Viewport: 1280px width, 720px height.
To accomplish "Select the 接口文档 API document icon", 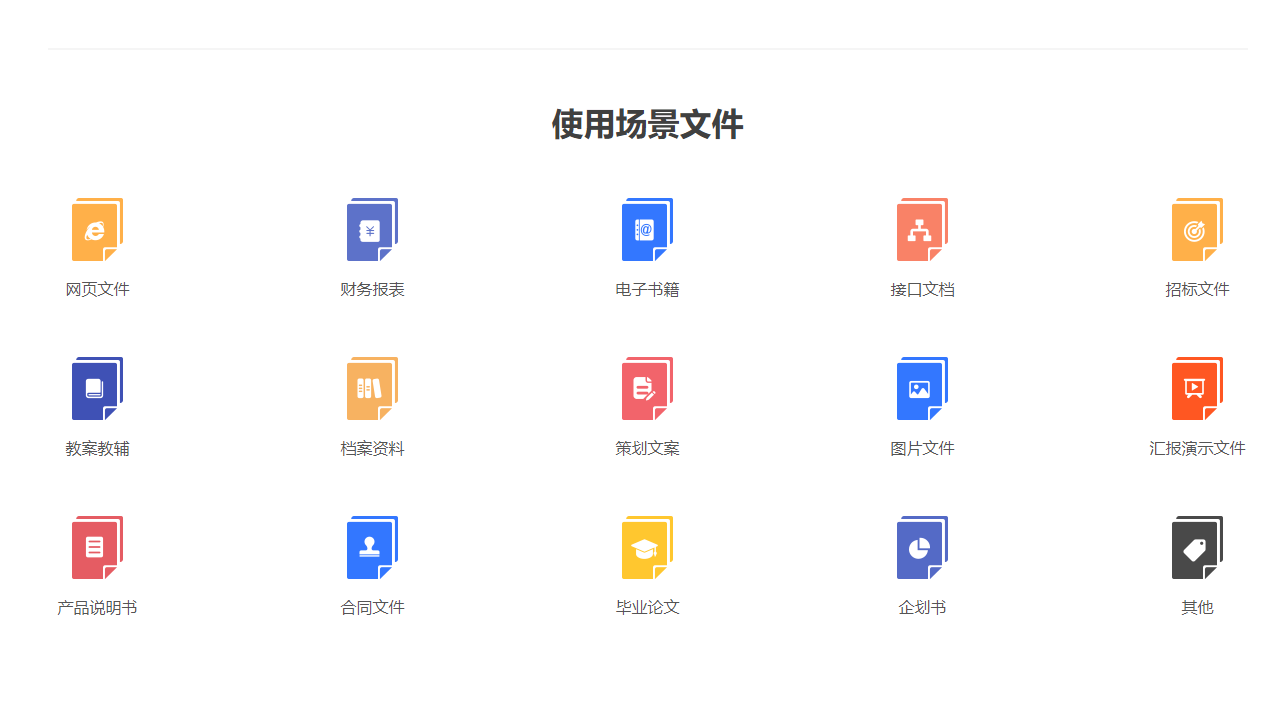I will [920, 229].
